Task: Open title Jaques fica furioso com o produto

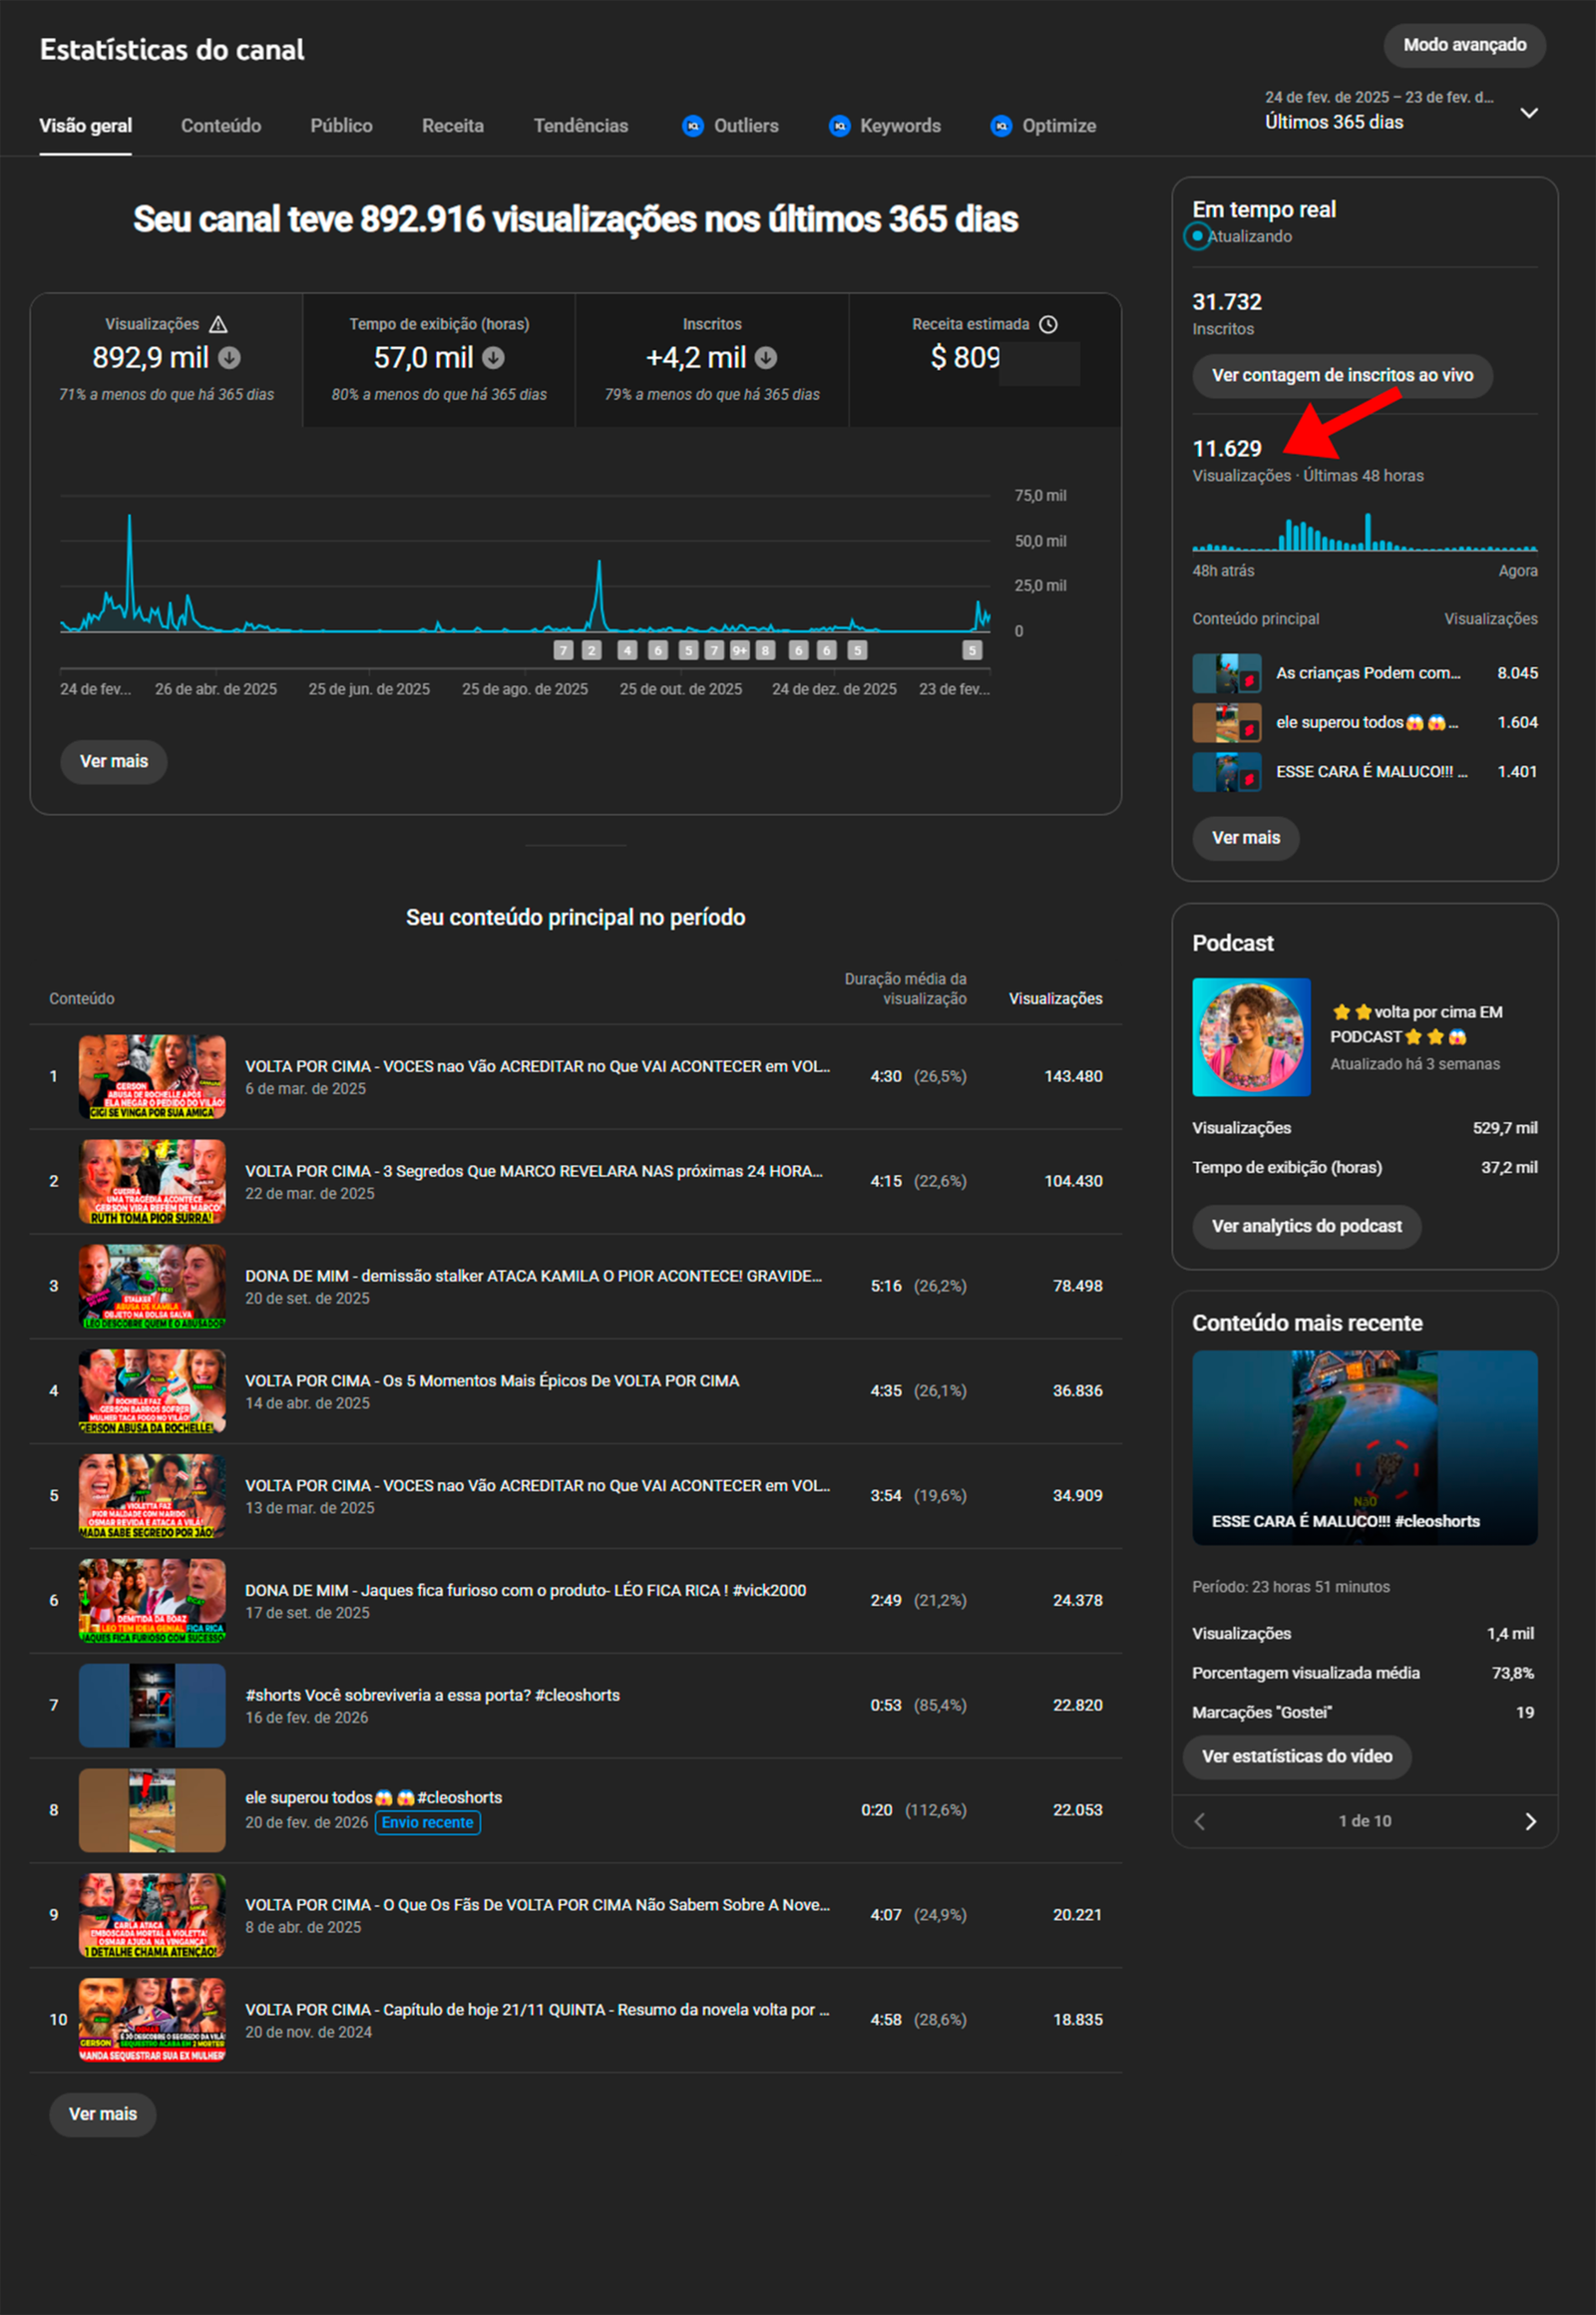Action: point(525,1590)
